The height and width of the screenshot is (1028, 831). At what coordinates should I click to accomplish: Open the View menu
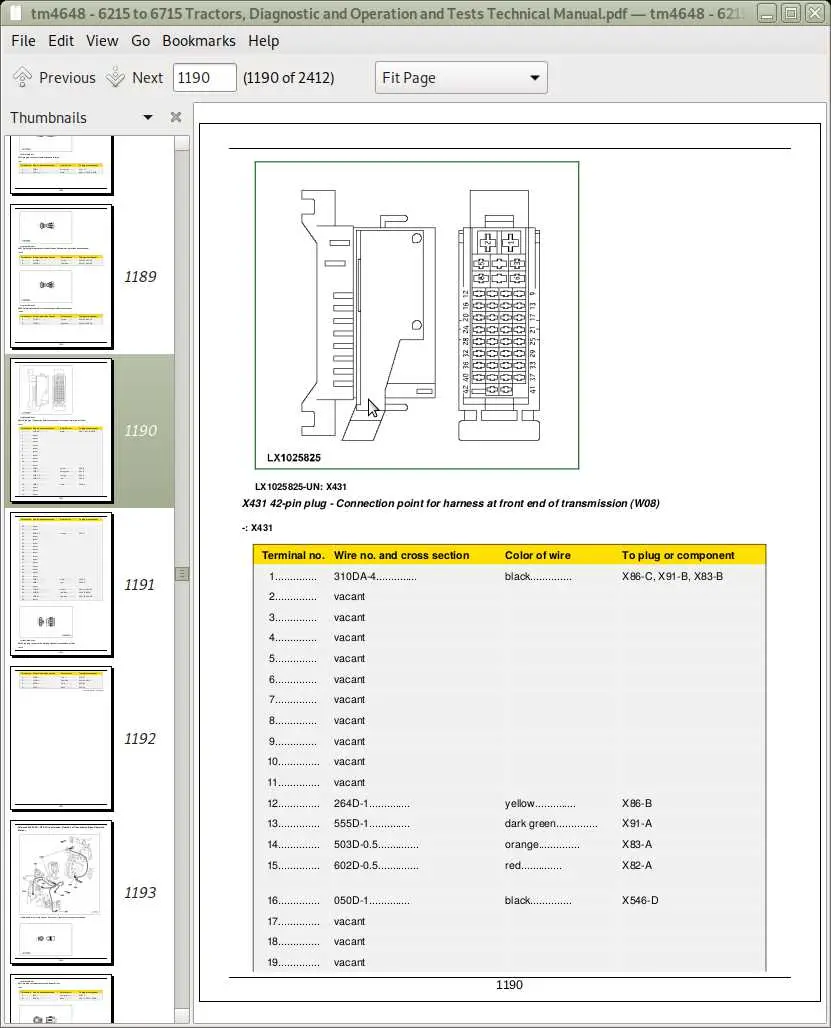[102, 41]
